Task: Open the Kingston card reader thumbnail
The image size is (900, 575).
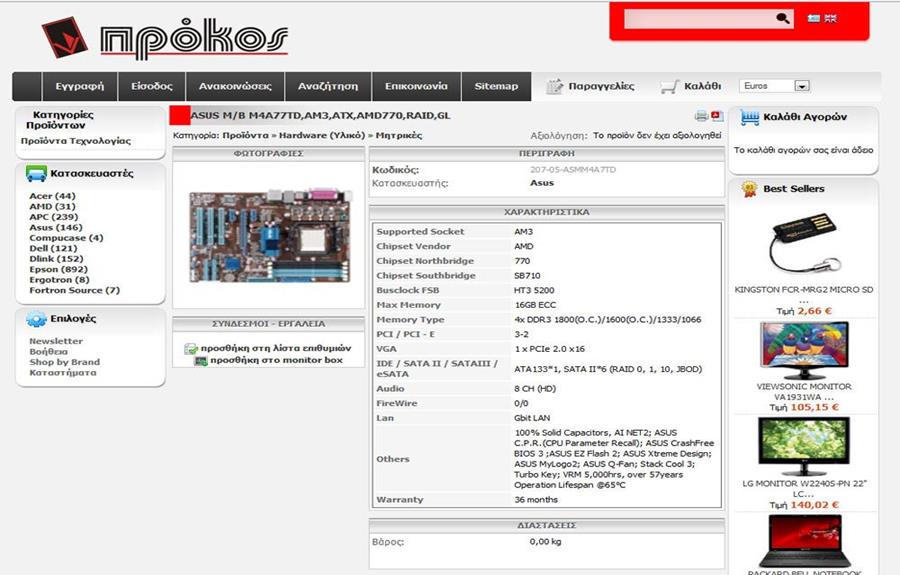Action: pos(804,243)
